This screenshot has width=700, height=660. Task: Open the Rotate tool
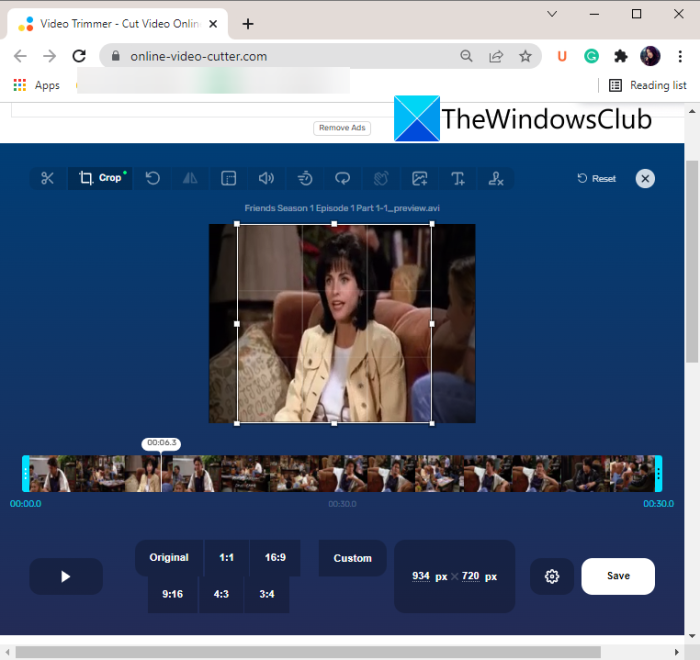153,178
